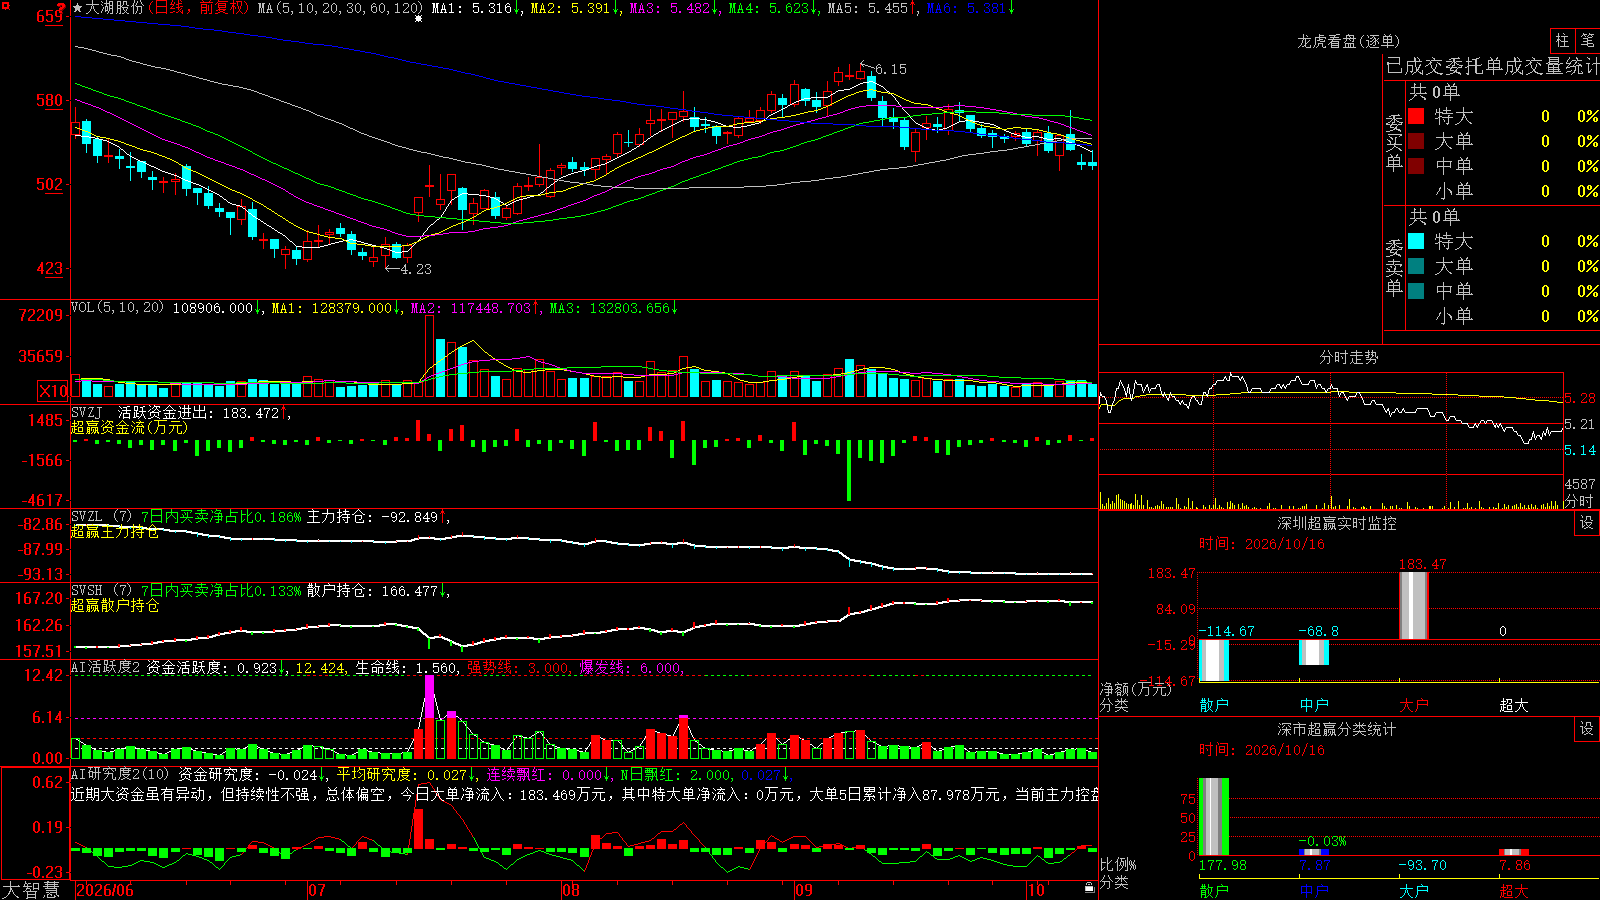The width and height of the screenshot is (1600, 900).
Task: Open 设 settings for 深市超赢分类统计
Action: coord(1587,730)
